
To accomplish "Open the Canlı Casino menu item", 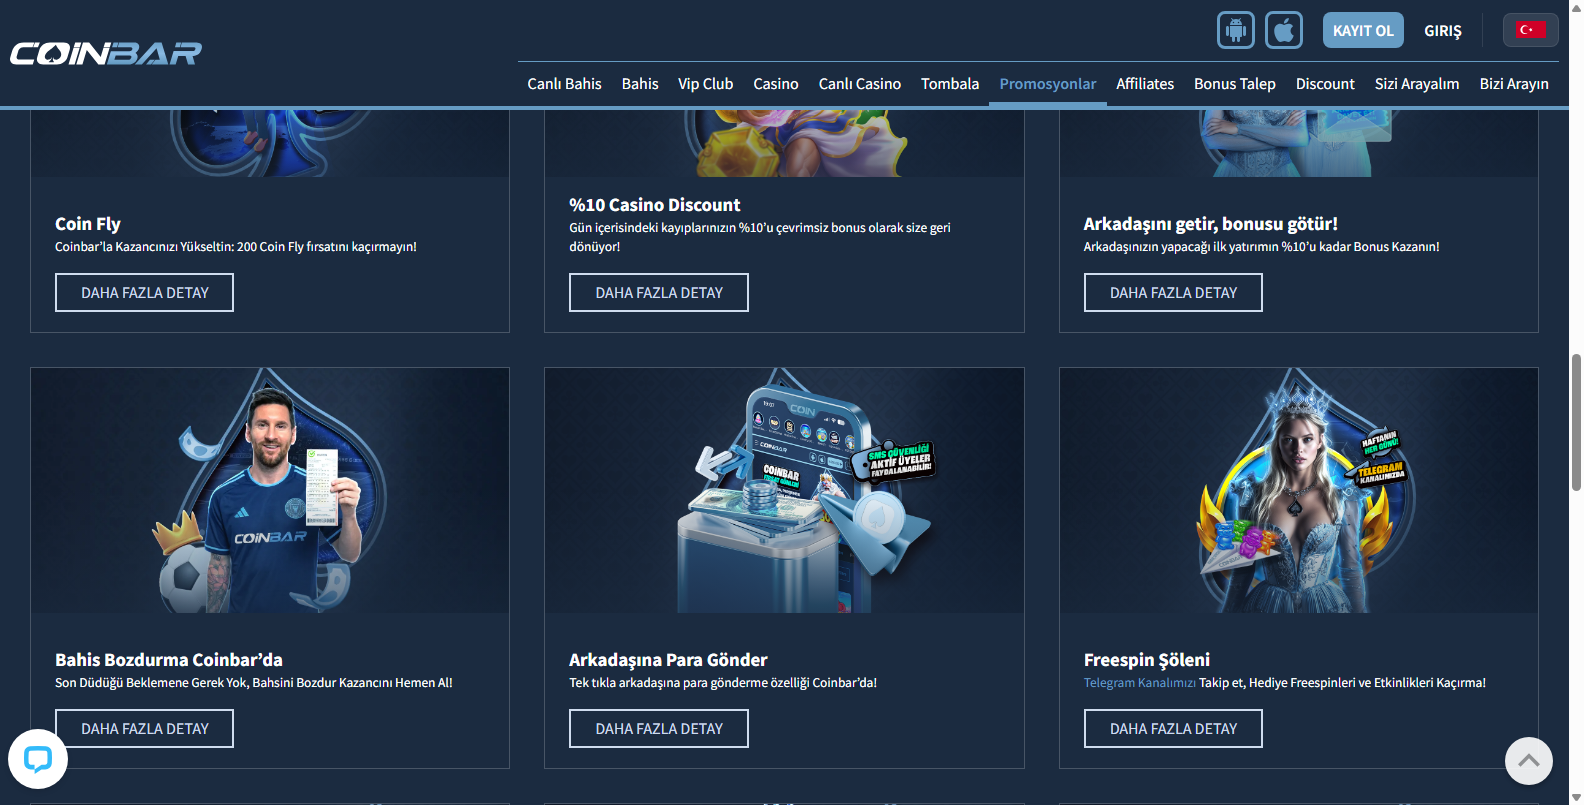I will [860, 84].
